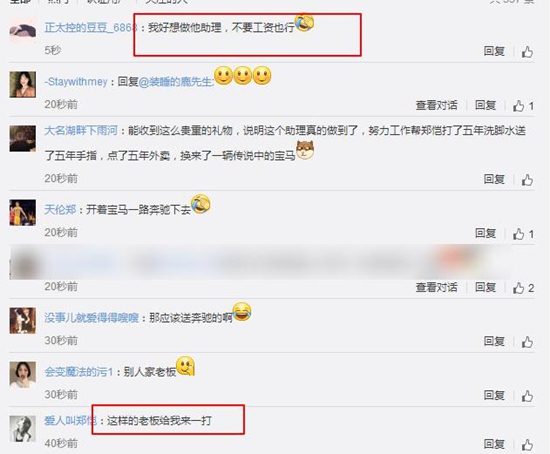
Task: Like -Staywithmey's reply comment
Action: (519, 106)
